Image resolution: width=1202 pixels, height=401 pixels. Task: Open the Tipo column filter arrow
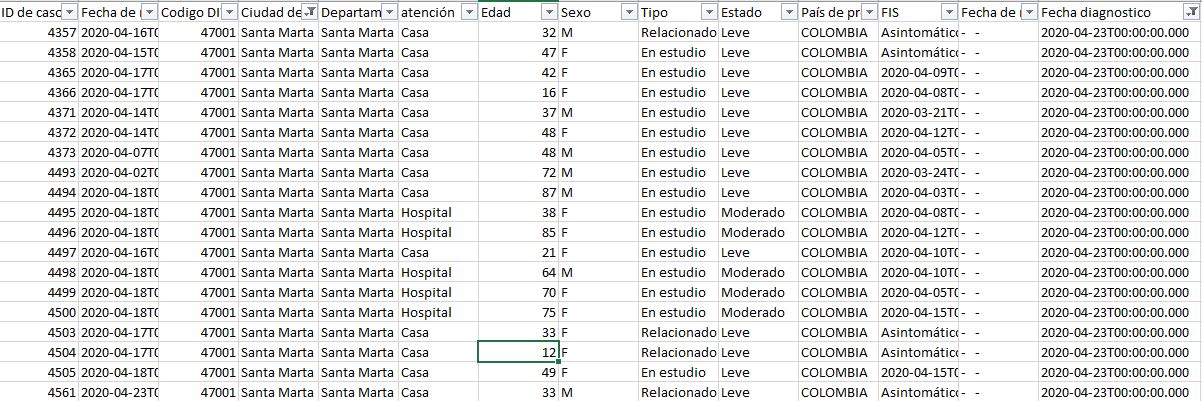pyautogui.click(x=708, y=12)
